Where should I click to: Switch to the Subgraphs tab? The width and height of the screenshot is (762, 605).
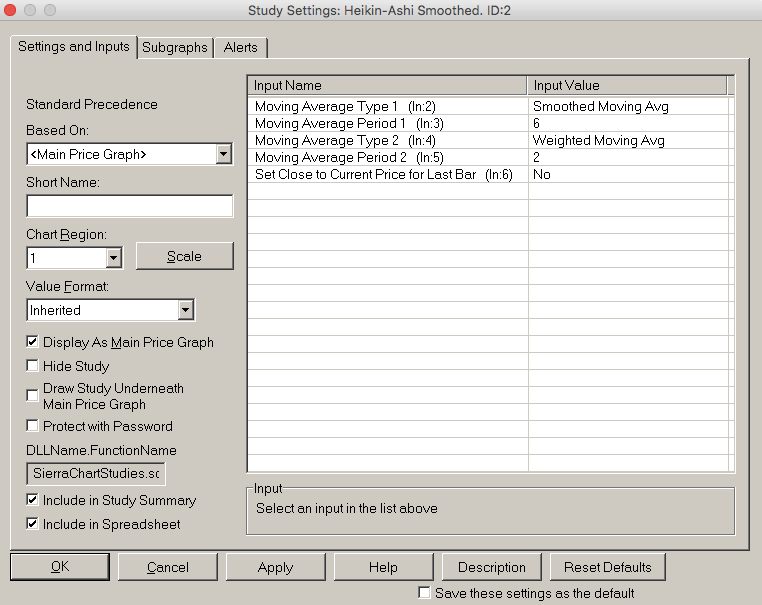pyautogui.click(x=175, y=47)
